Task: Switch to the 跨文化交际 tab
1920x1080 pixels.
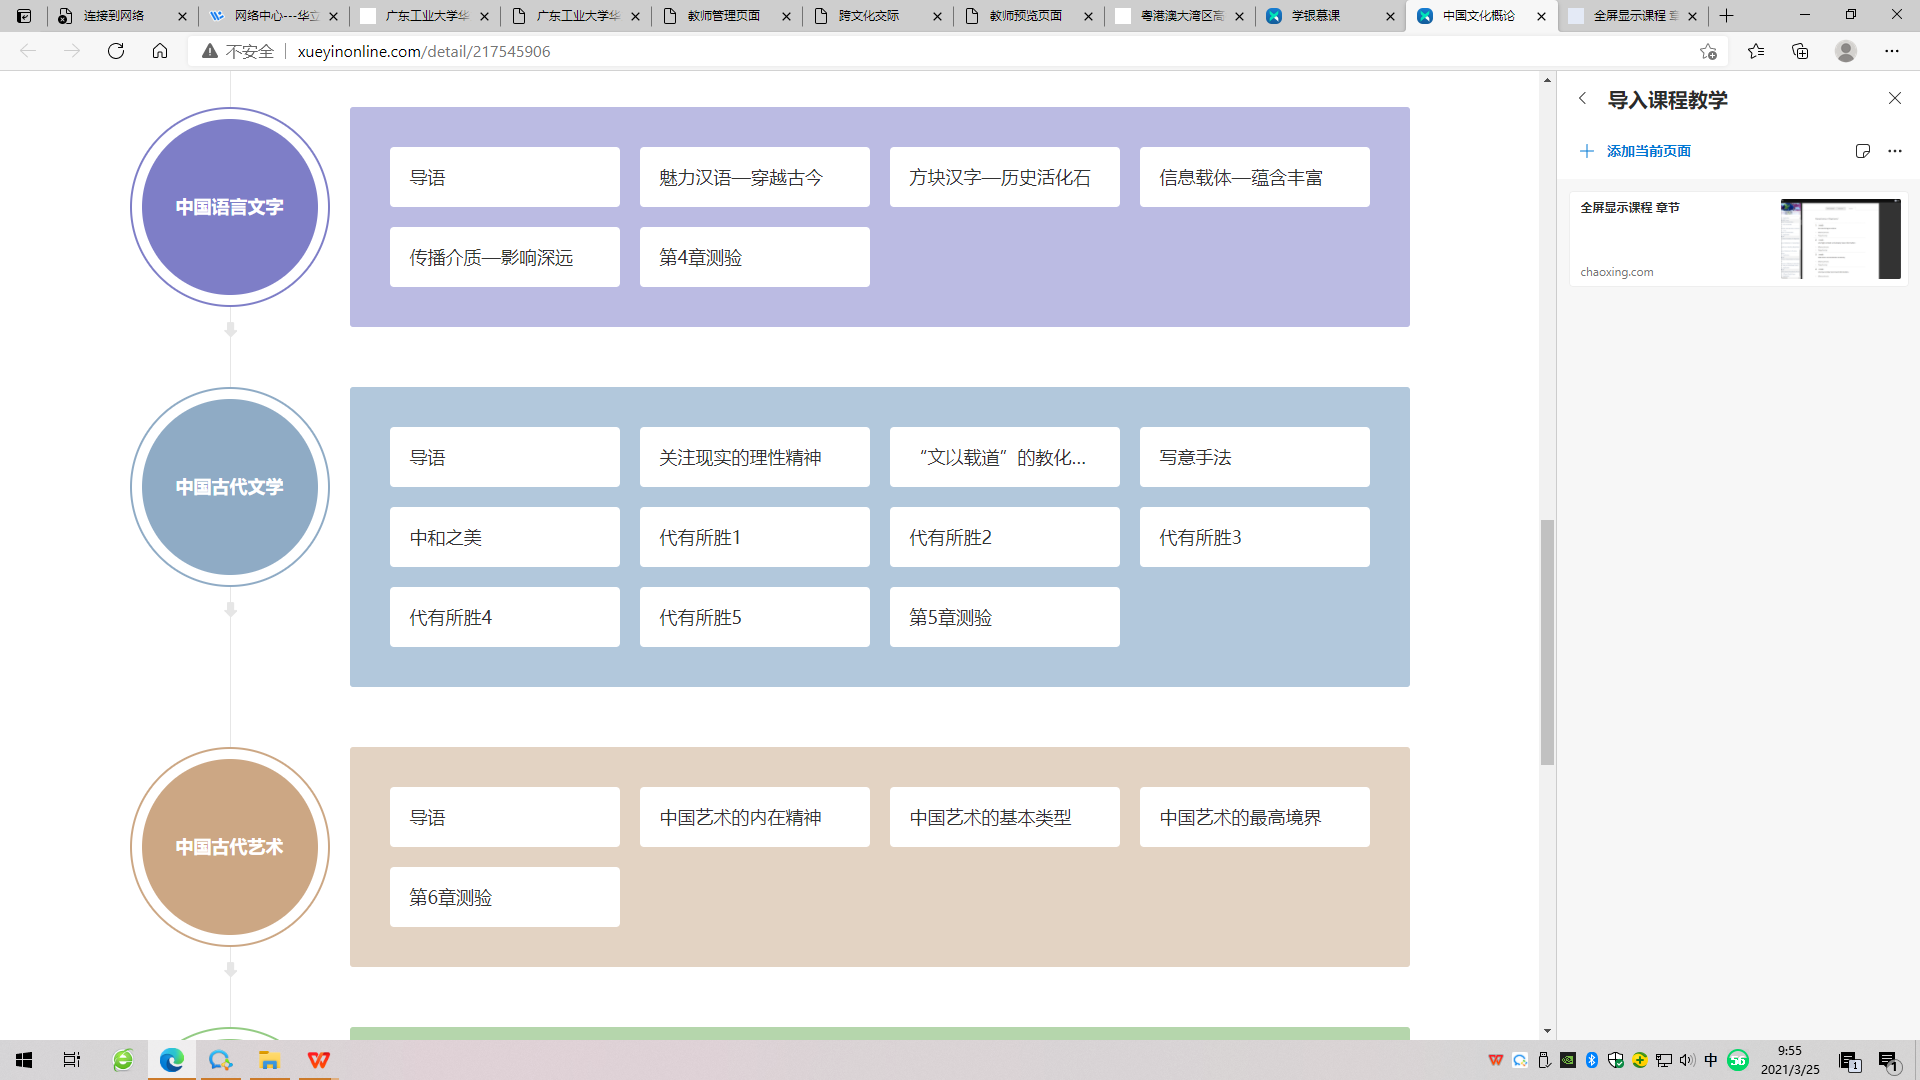Action: pyautogui.click(x=868, y=16)
